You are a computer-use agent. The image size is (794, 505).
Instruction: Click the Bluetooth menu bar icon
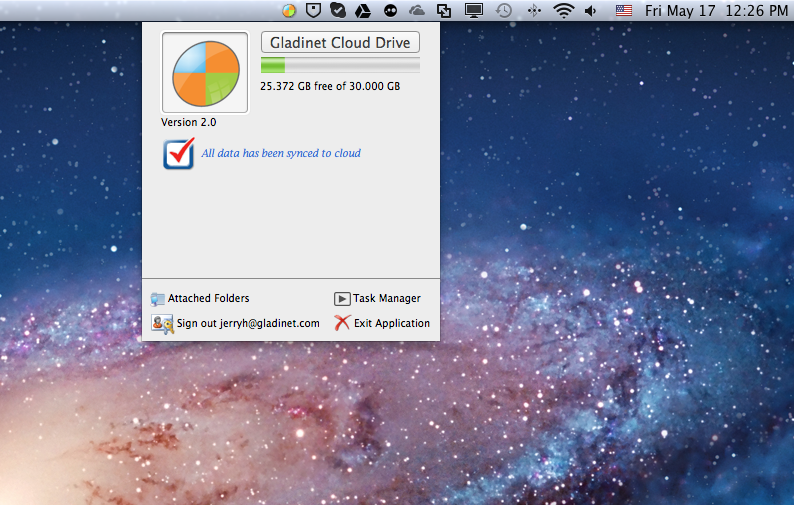534,11
